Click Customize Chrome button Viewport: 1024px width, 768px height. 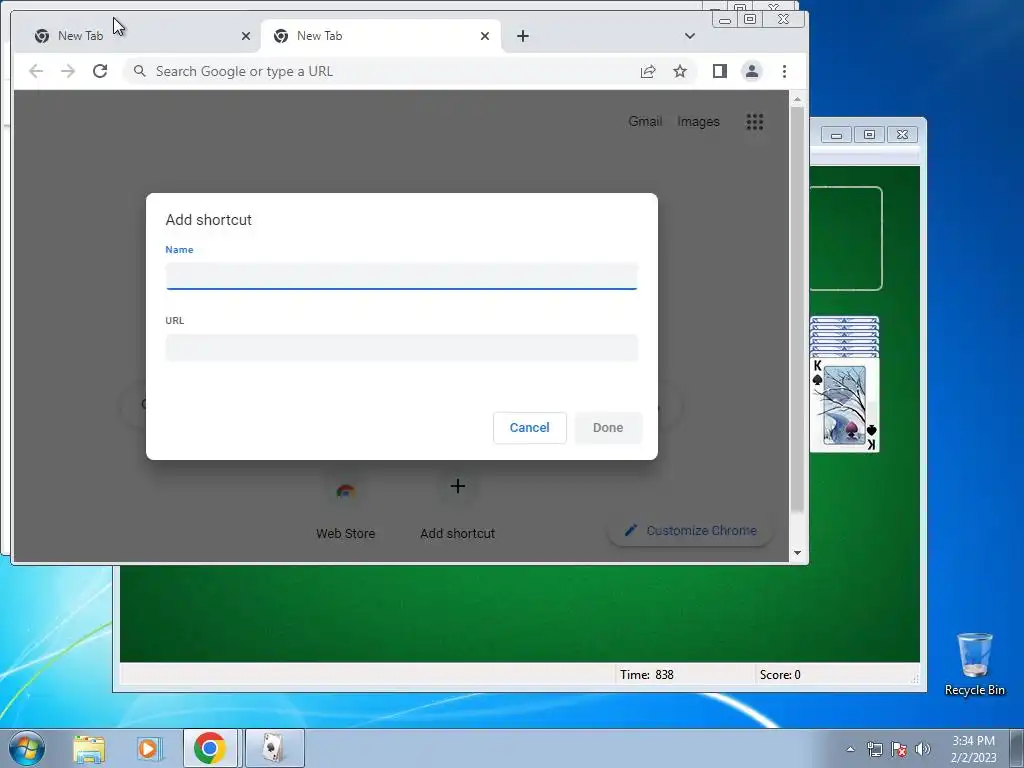click(690, 530)
